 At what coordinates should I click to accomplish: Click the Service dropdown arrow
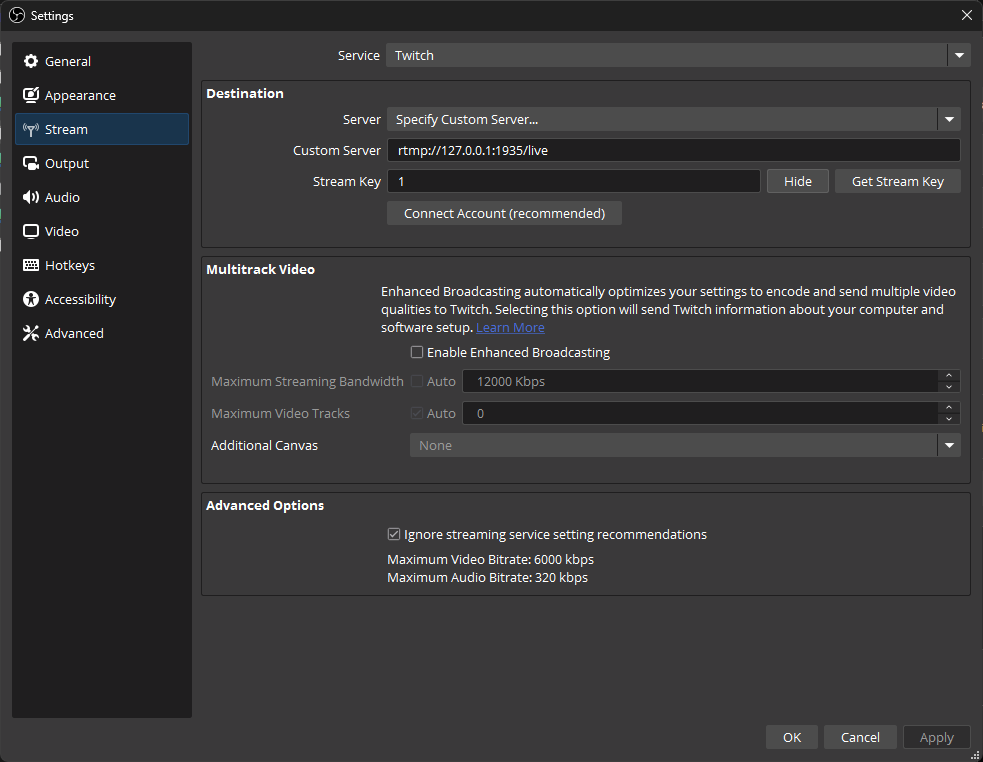pos(959,55)
